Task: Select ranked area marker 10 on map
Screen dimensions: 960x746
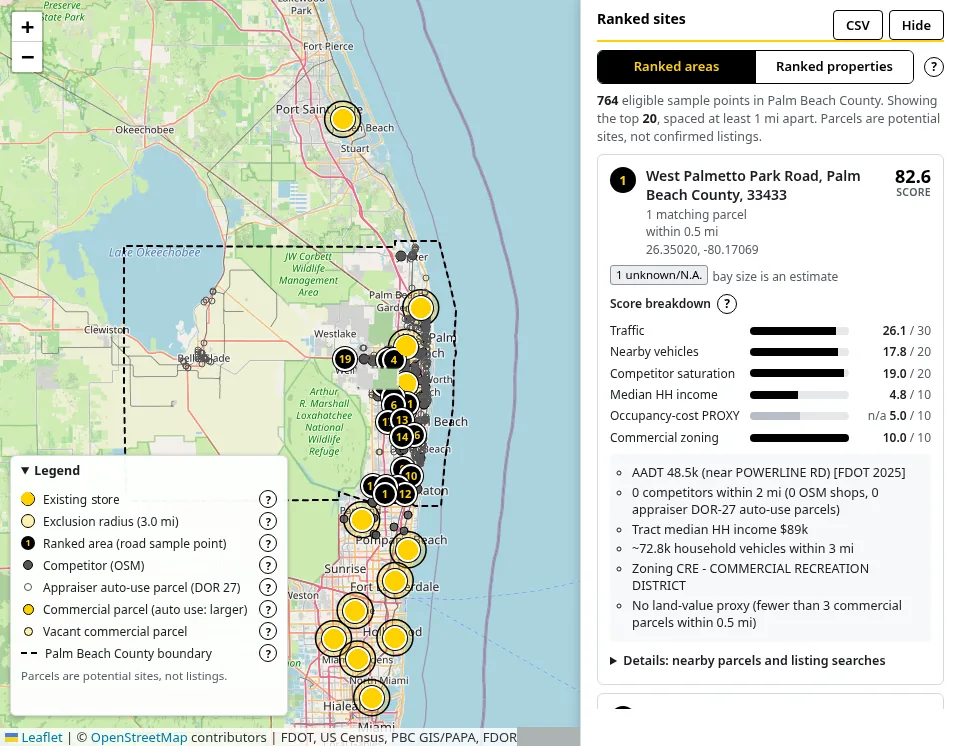Action: tap(411, 476)
